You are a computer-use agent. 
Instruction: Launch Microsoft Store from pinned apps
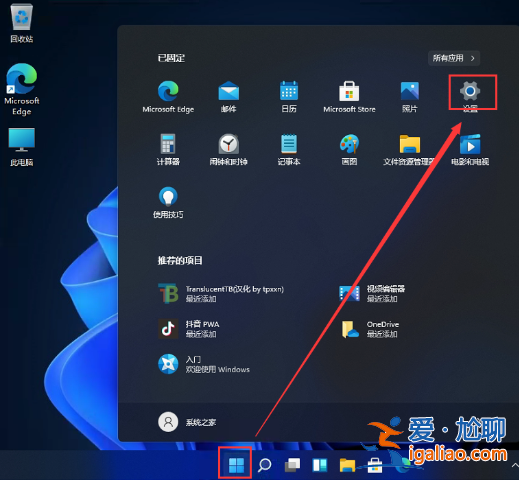tap(349, 96)
